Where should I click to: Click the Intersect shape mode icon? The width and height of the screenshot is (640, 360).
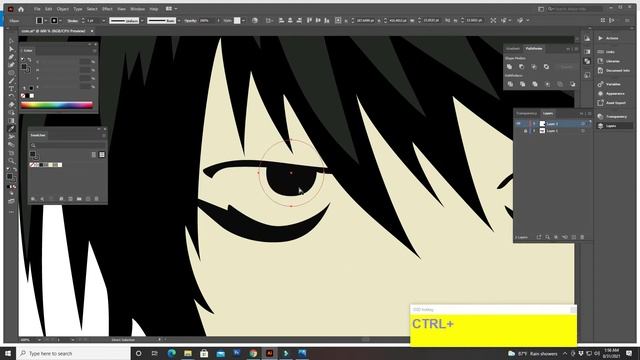[534, 67]
